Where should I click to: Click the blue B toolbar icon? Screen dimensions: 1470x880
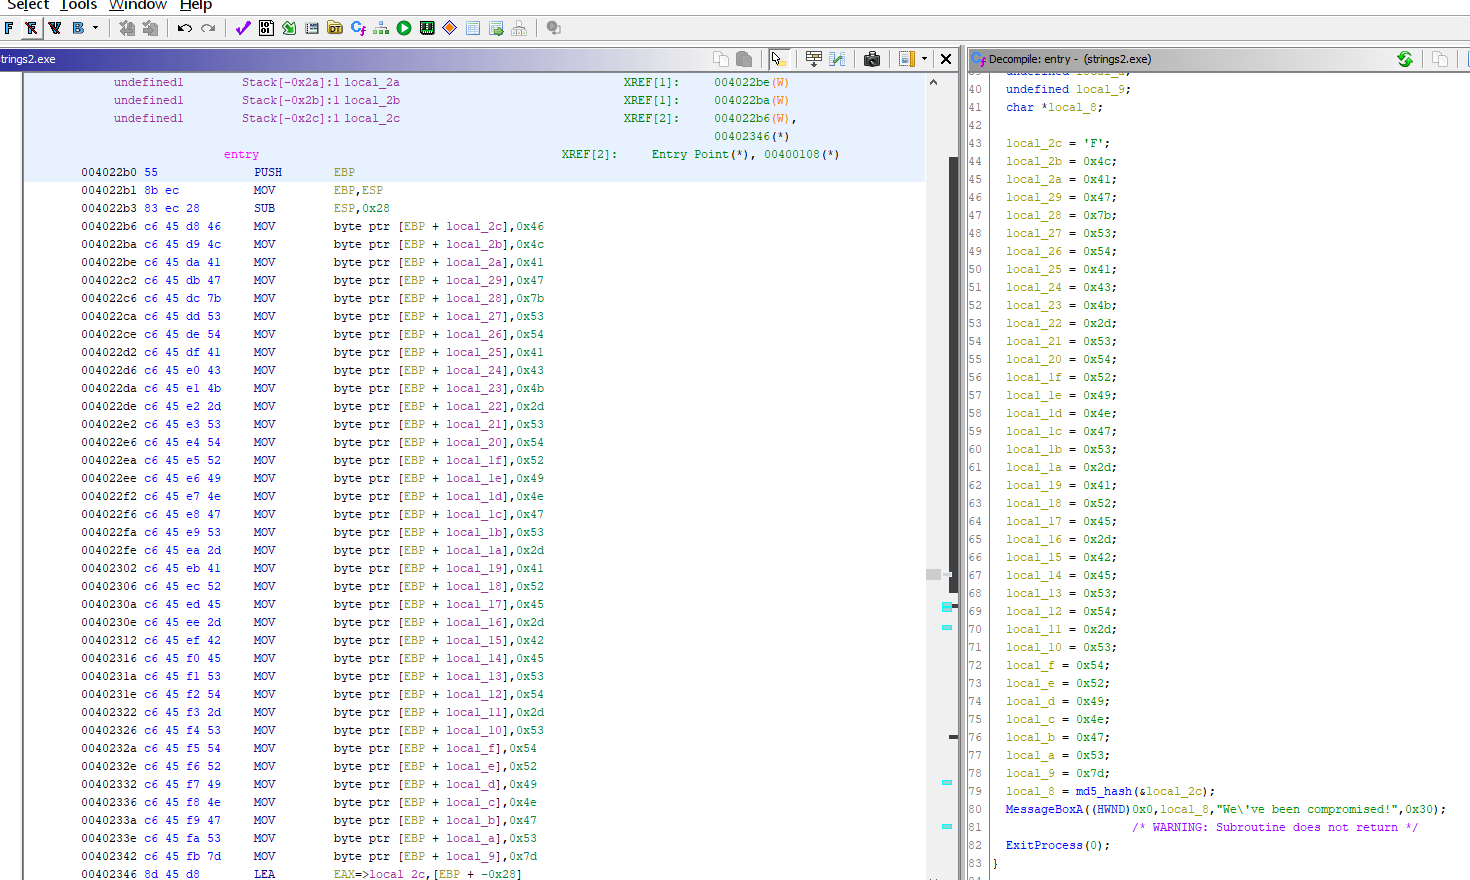[77, 28]
